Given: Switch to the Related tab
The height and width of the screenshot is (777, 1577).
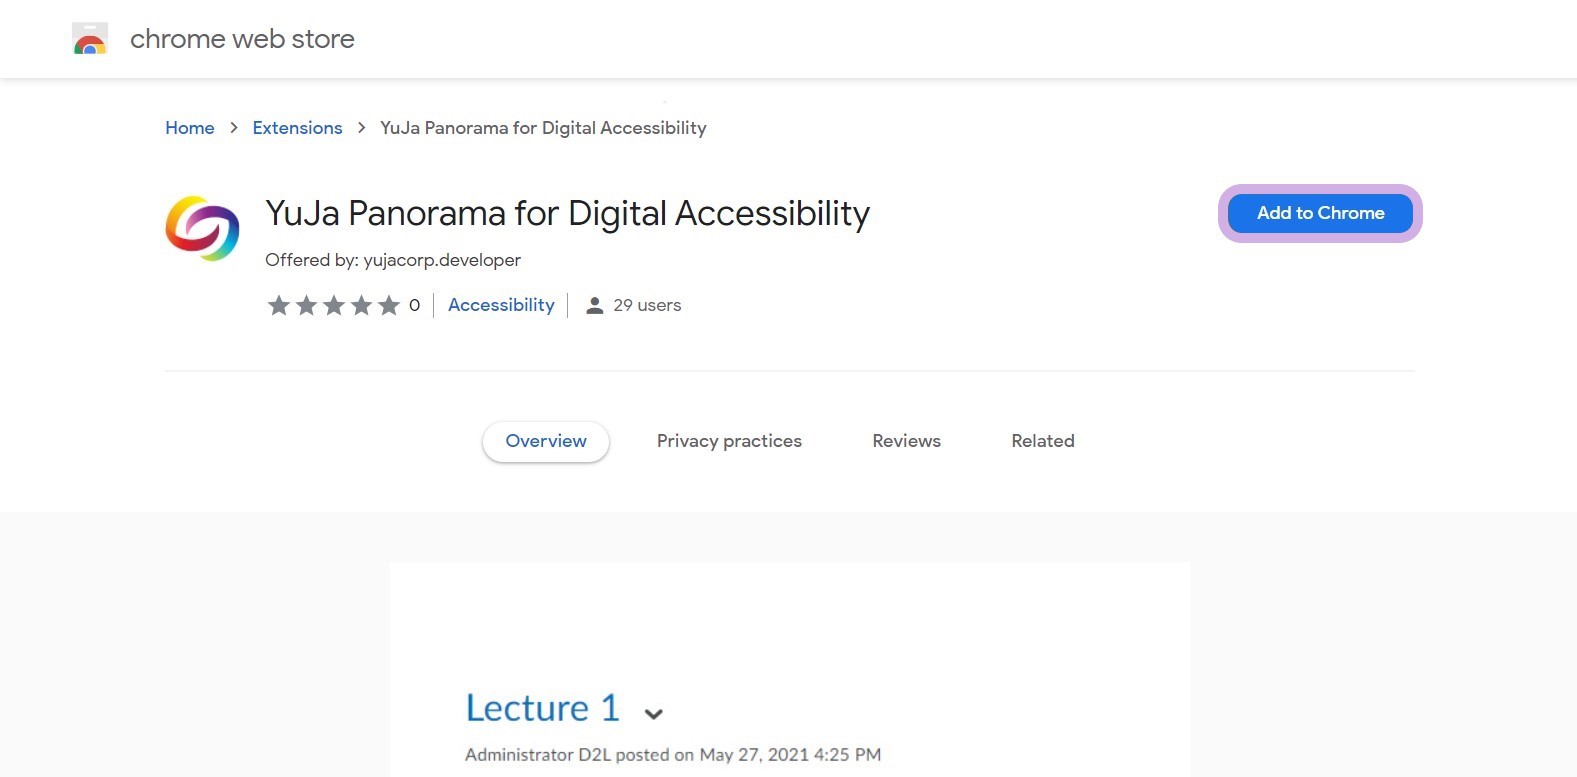Looking at the screenshot, I should (1042, 441).
